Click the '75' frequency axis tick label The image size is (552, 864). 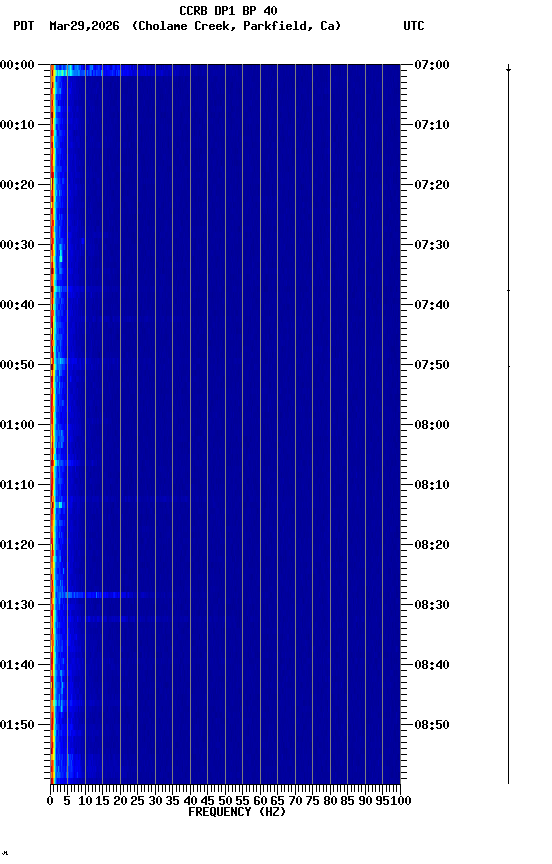click(x=312, y=802)
